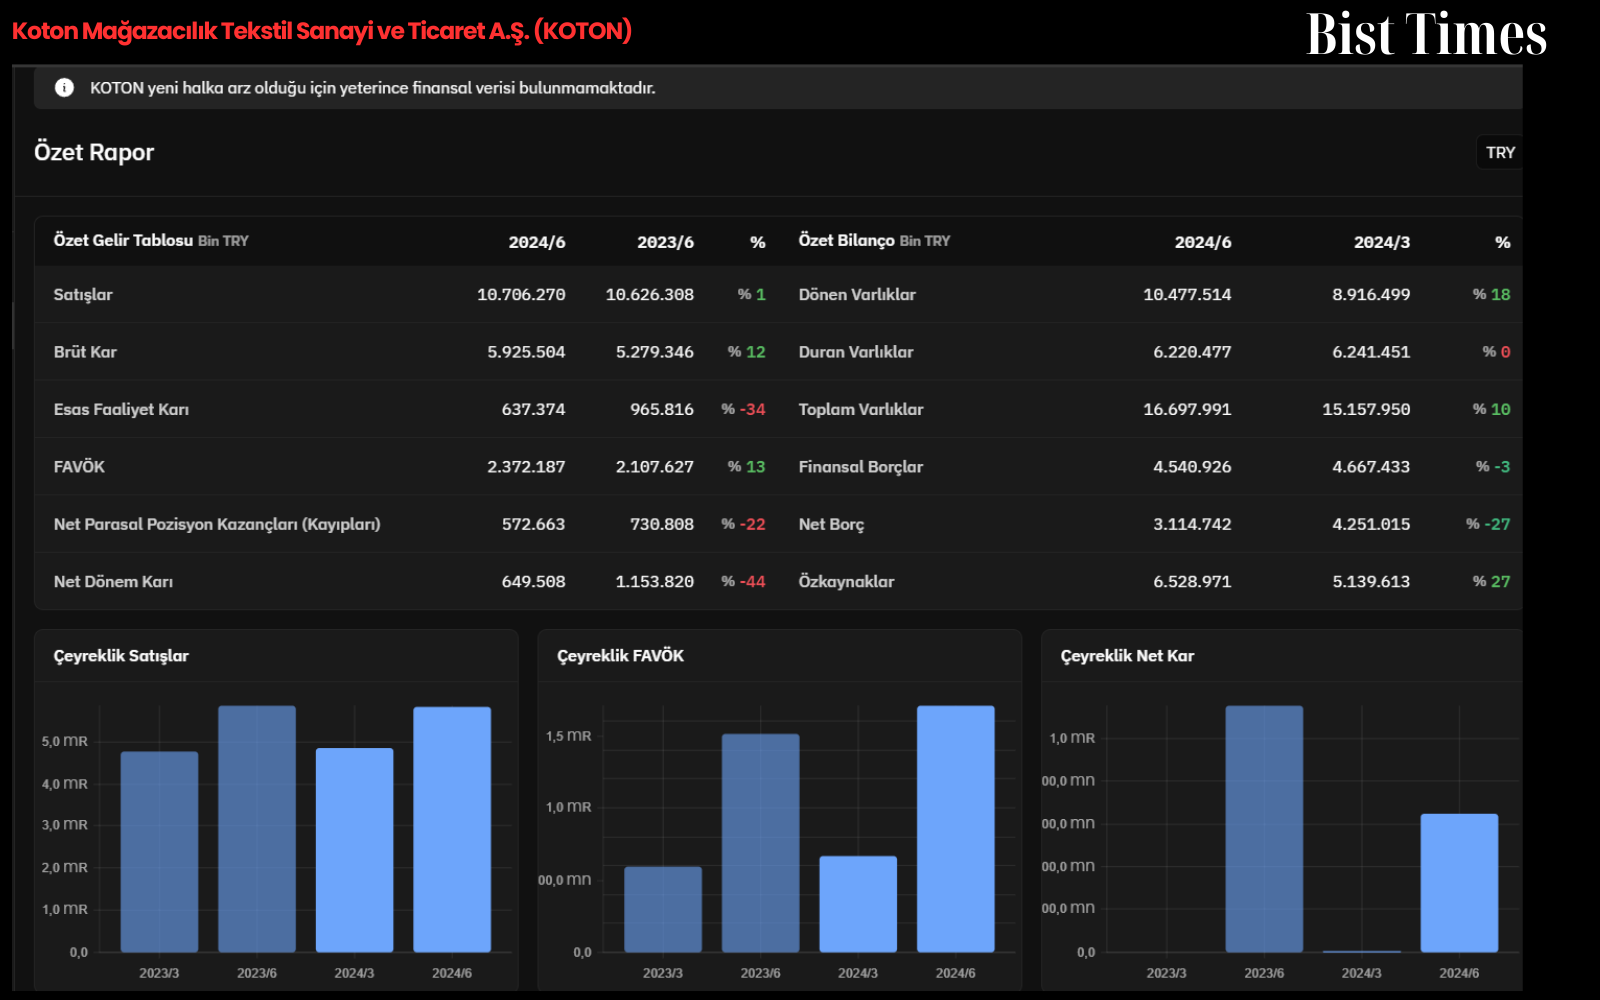Select the Özkaynaklar row label
The width and height of the screenshot is (1600, 1000).
pos(846,582)
